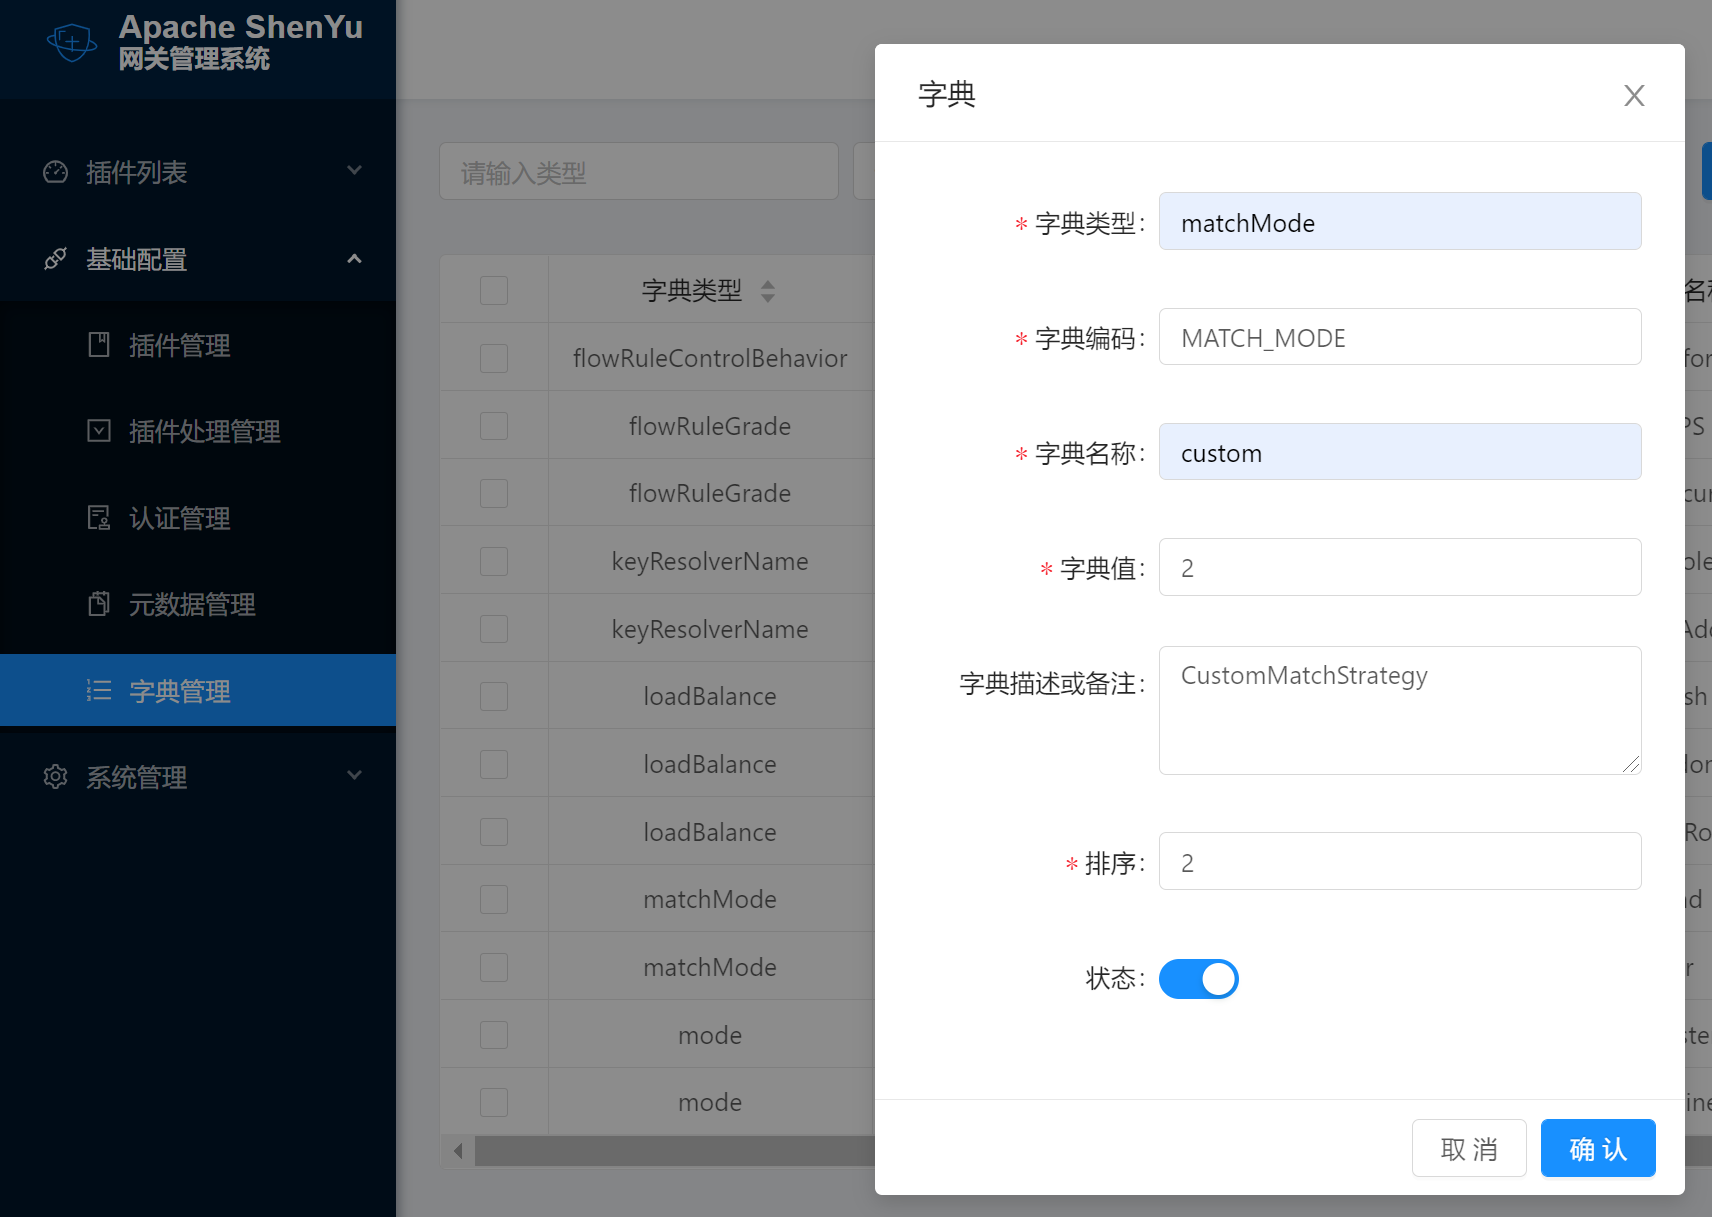Click the gear icon beside 系统管理
Viewport: 1712px width, 1217px height.
point(56,777)
